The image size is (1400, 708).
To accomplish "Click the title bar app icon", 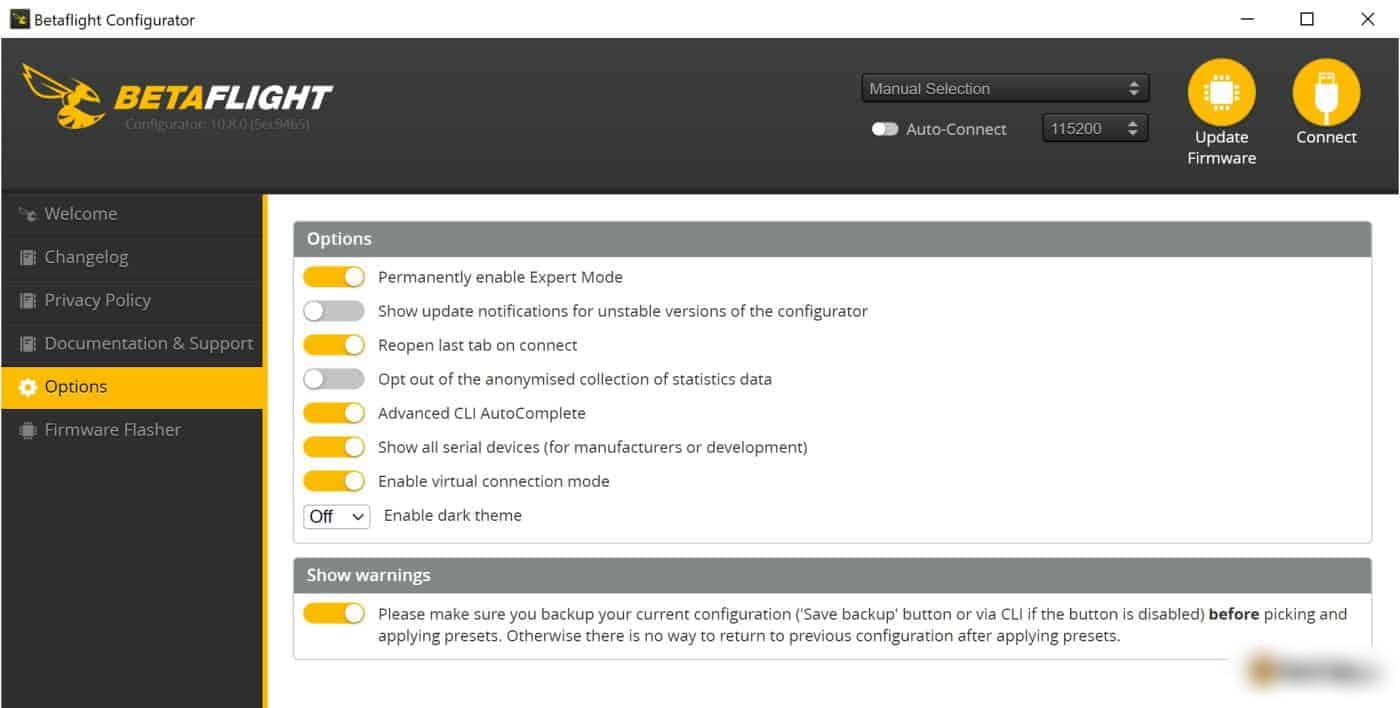I will [19, 19].
